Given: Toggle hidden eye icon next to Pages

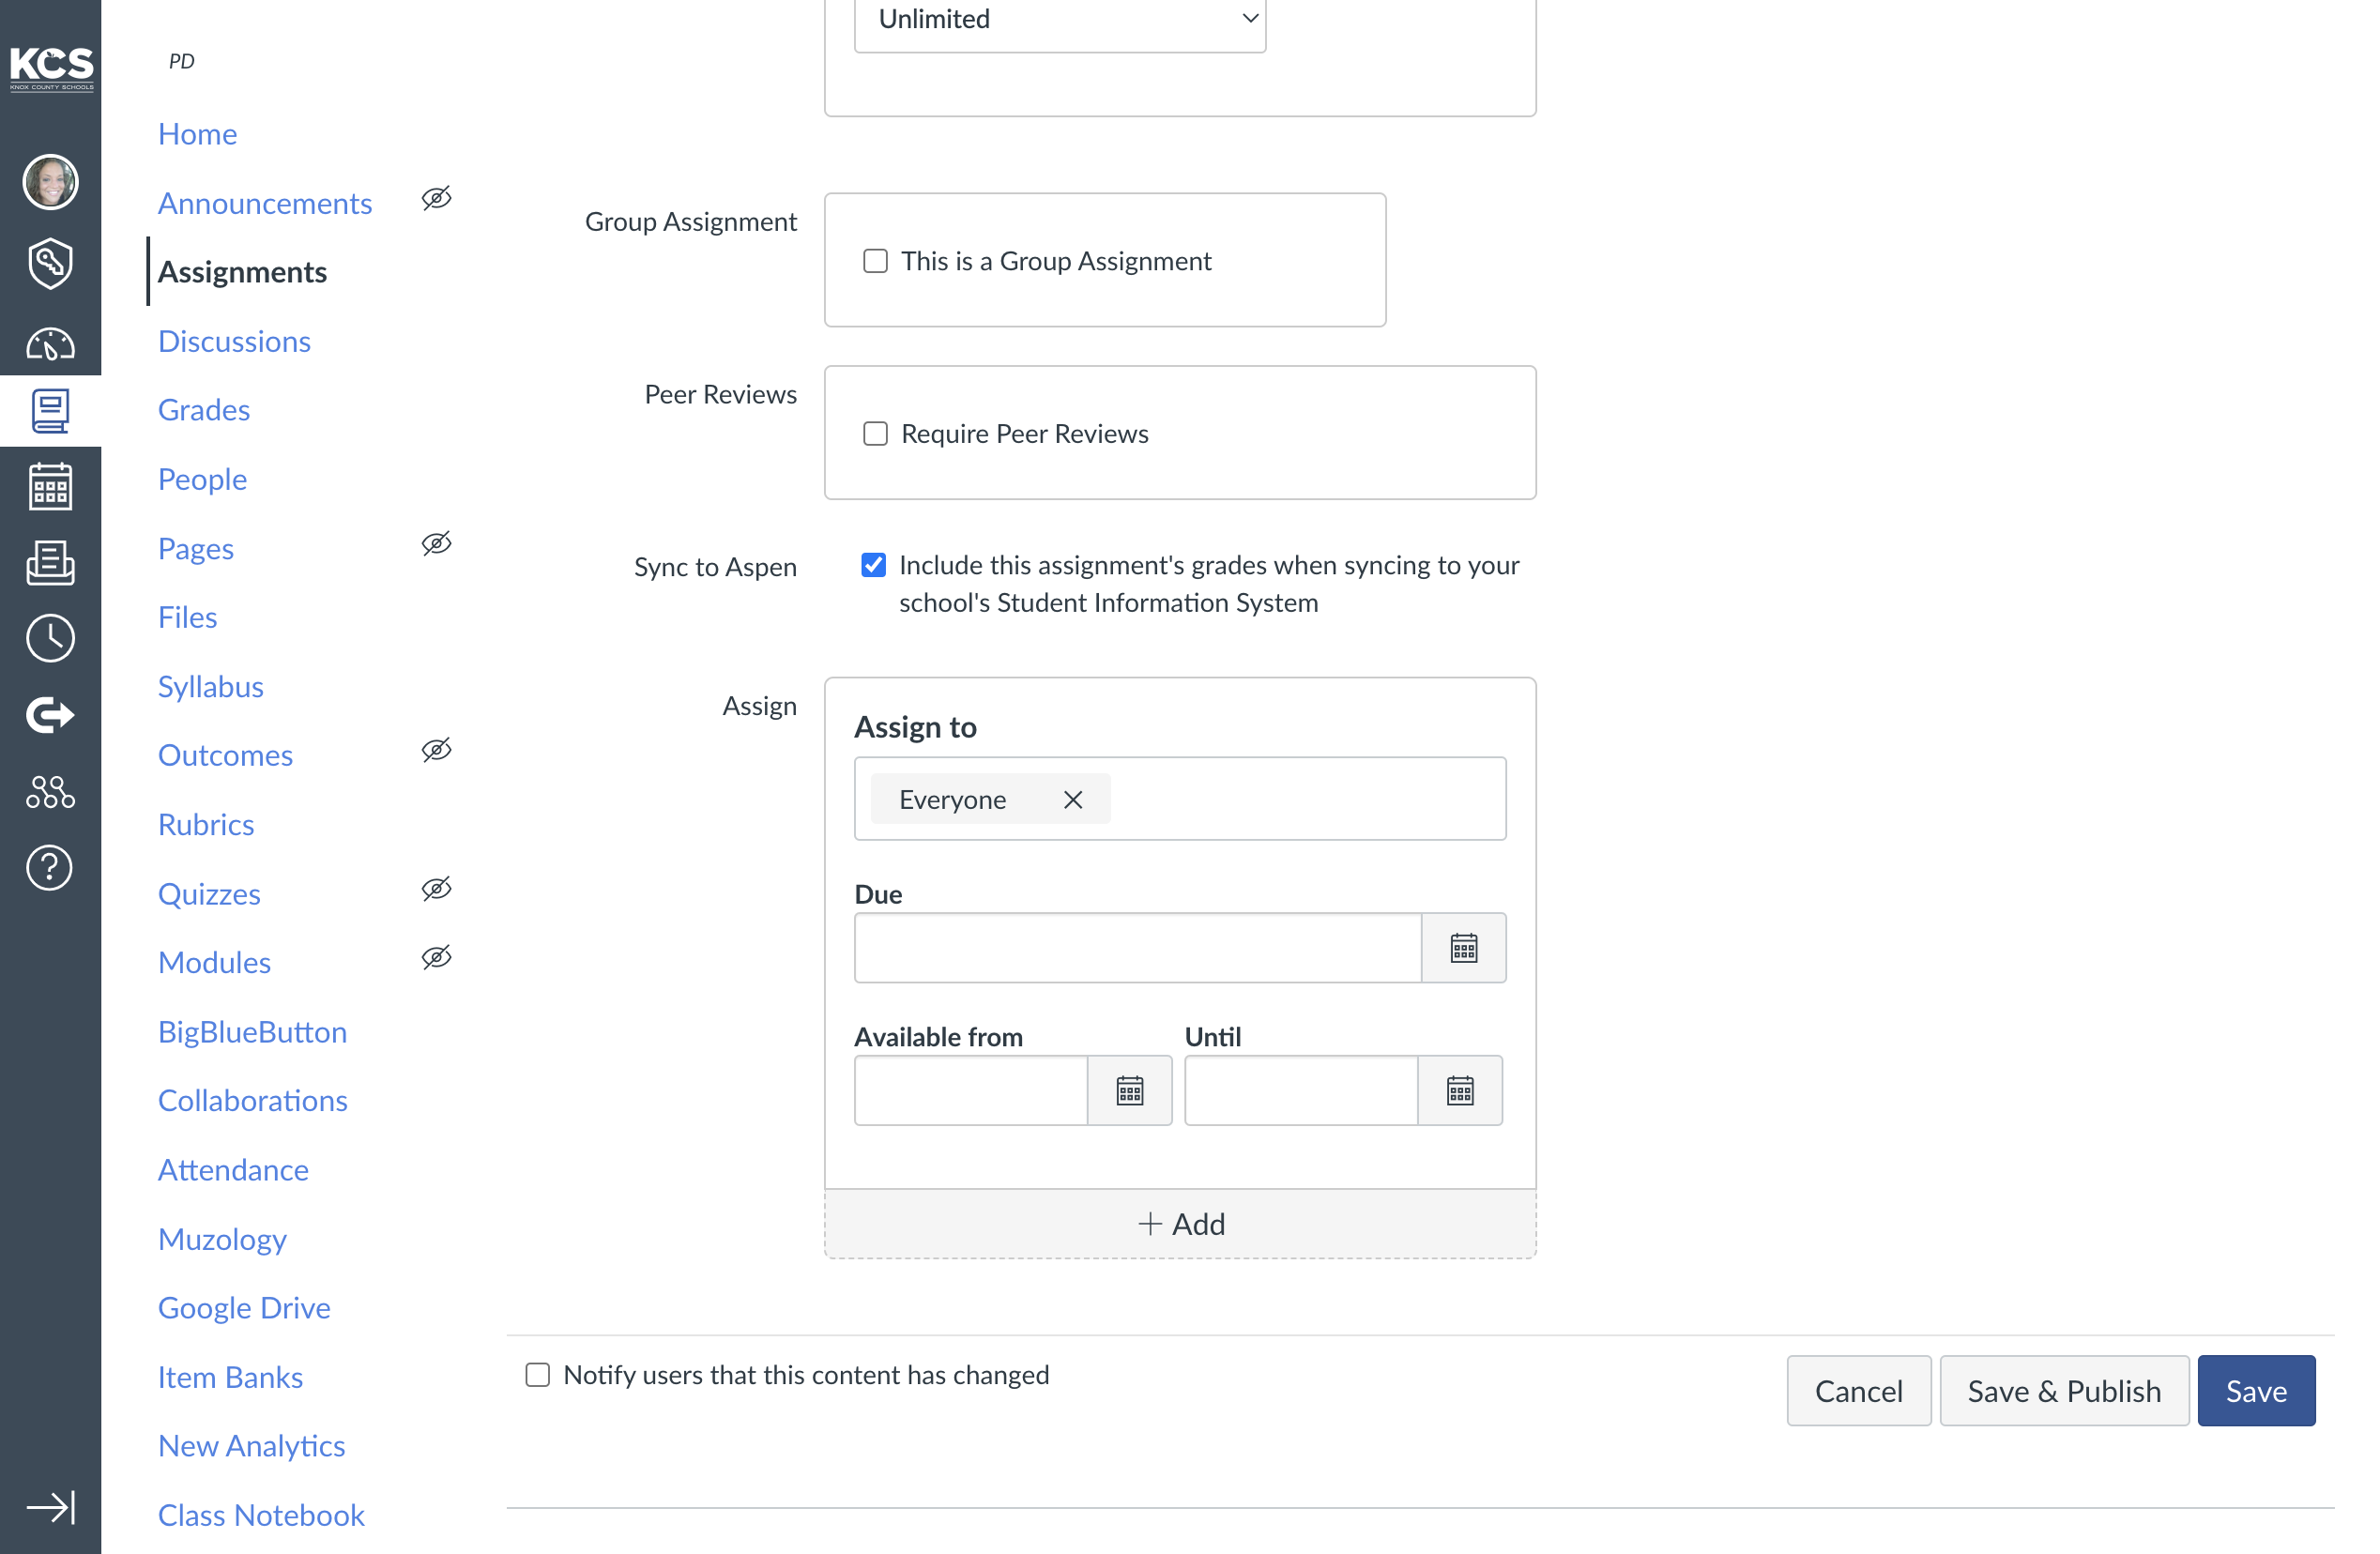Looking at the screenshot, I should tap(437, 543).
